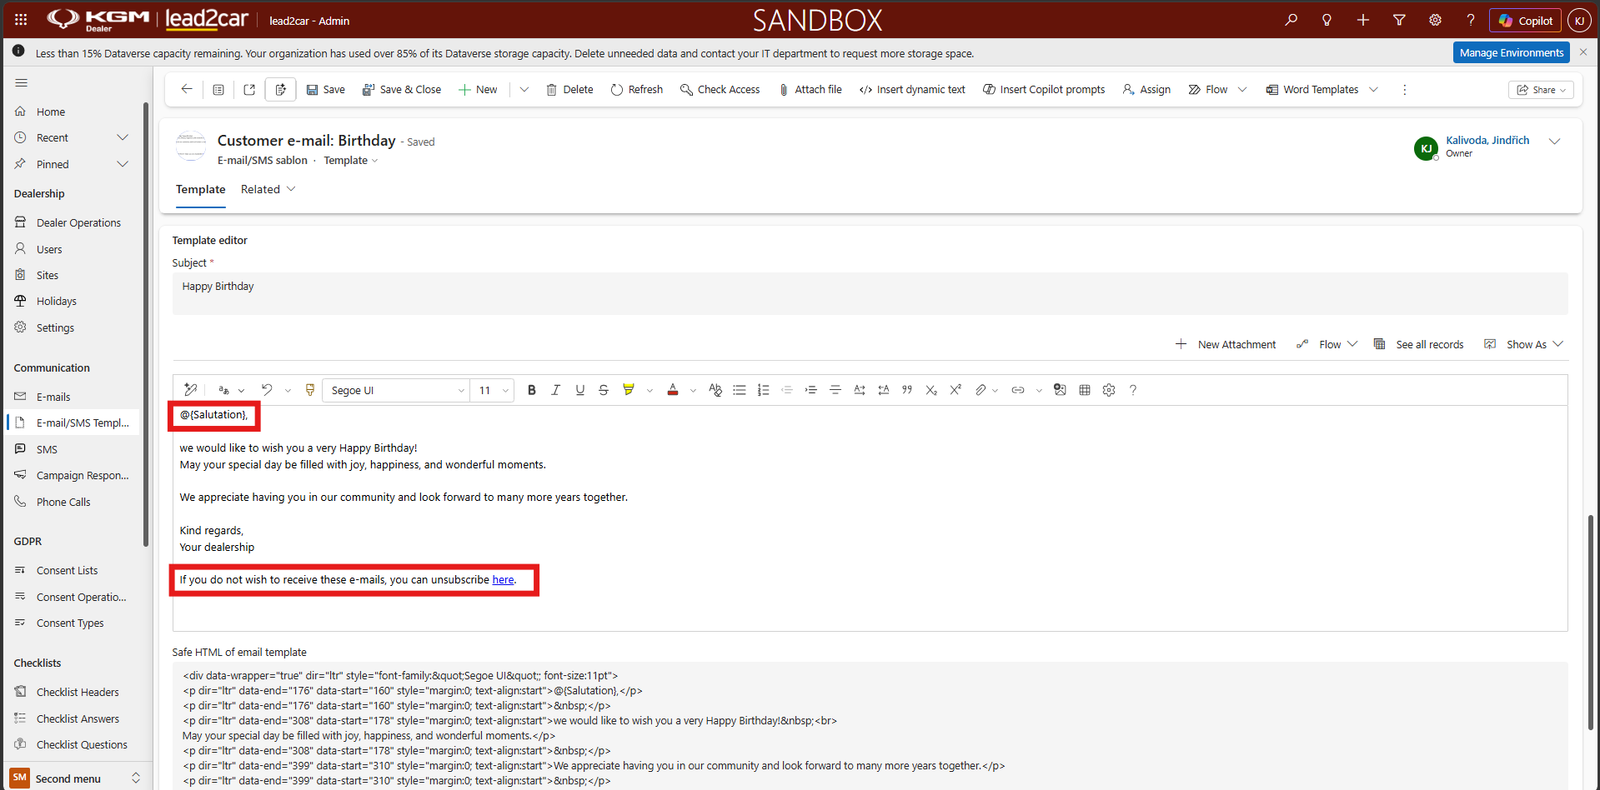Screen dimensions: 1600x790
Task: Expand the Word Templates dropdown
Action: point(1374,90)
